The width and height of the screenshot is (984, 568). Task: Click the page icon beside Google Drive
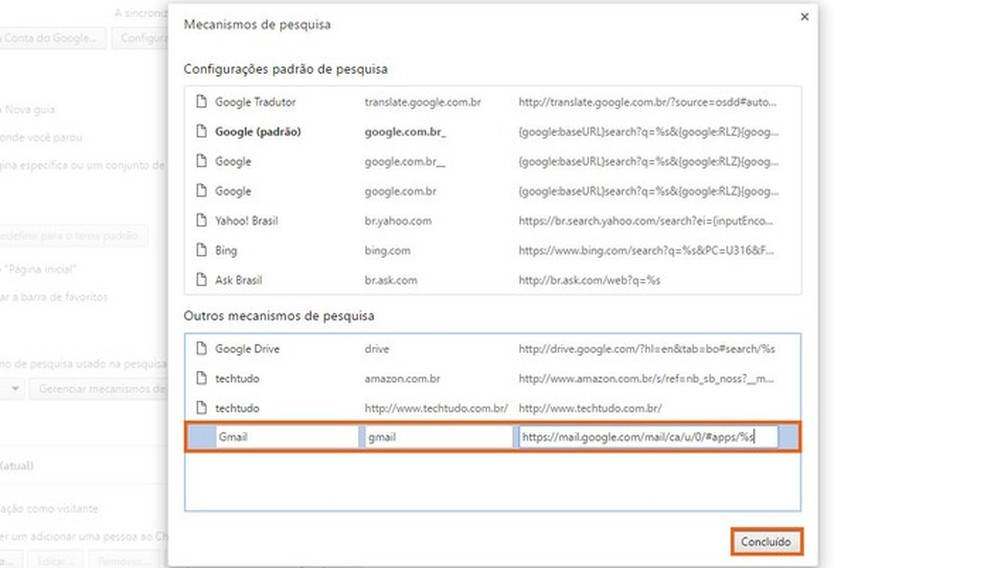(201, 348)
